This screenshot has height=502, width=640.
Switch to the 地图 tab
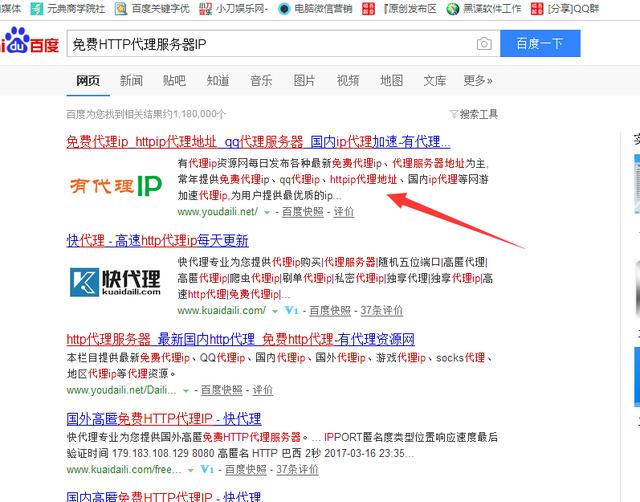tap(391, 80)
